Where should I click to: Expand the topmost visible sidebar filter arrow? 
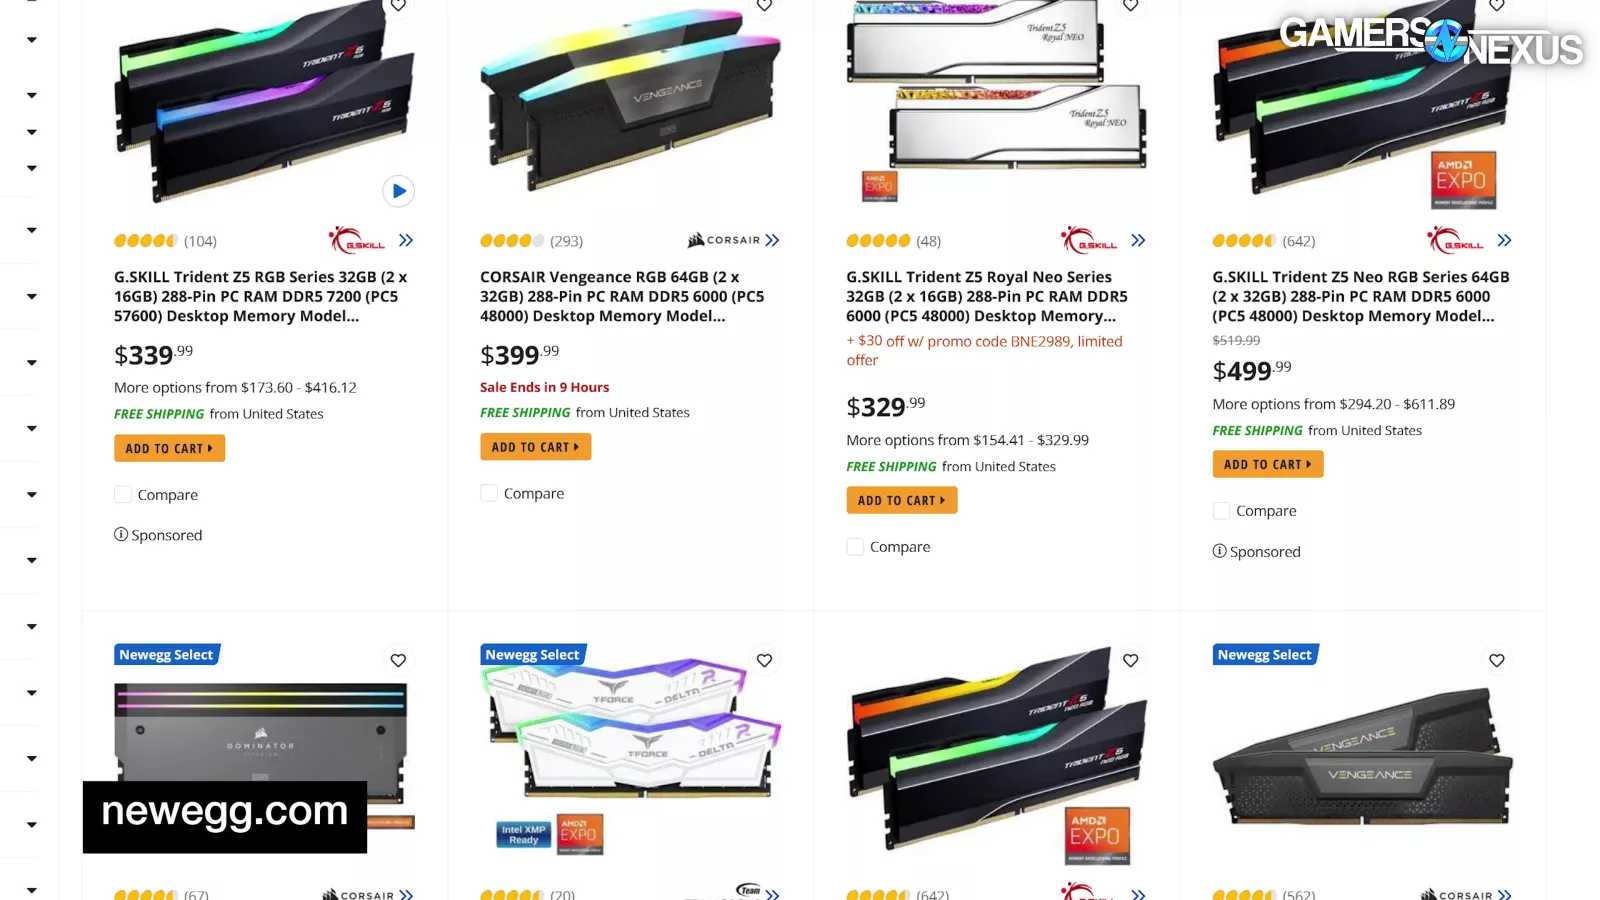[x=31, y=40]
